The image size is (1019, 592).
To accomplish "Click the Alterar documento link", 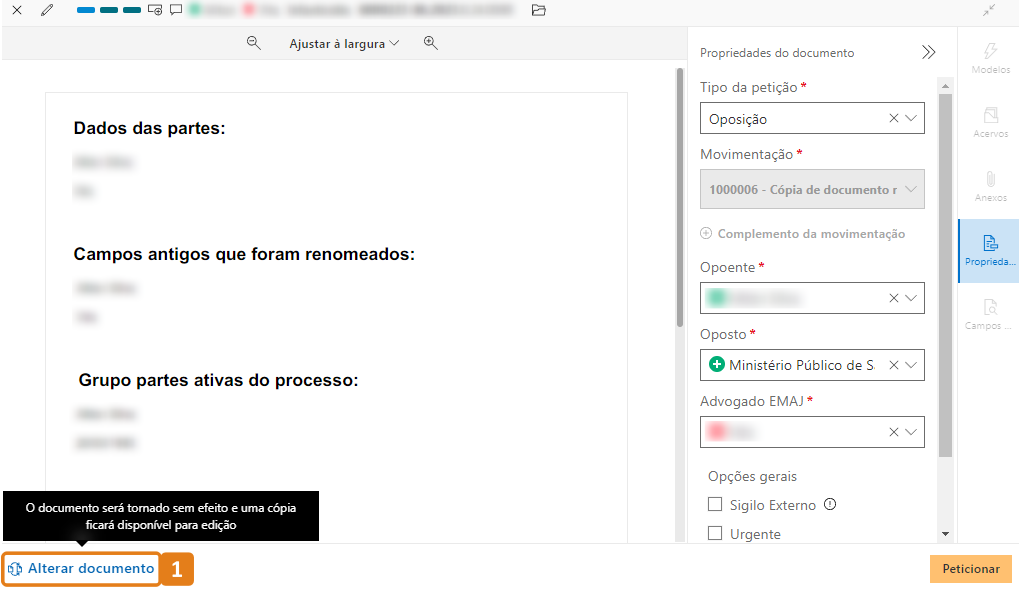I will [82, 569].
